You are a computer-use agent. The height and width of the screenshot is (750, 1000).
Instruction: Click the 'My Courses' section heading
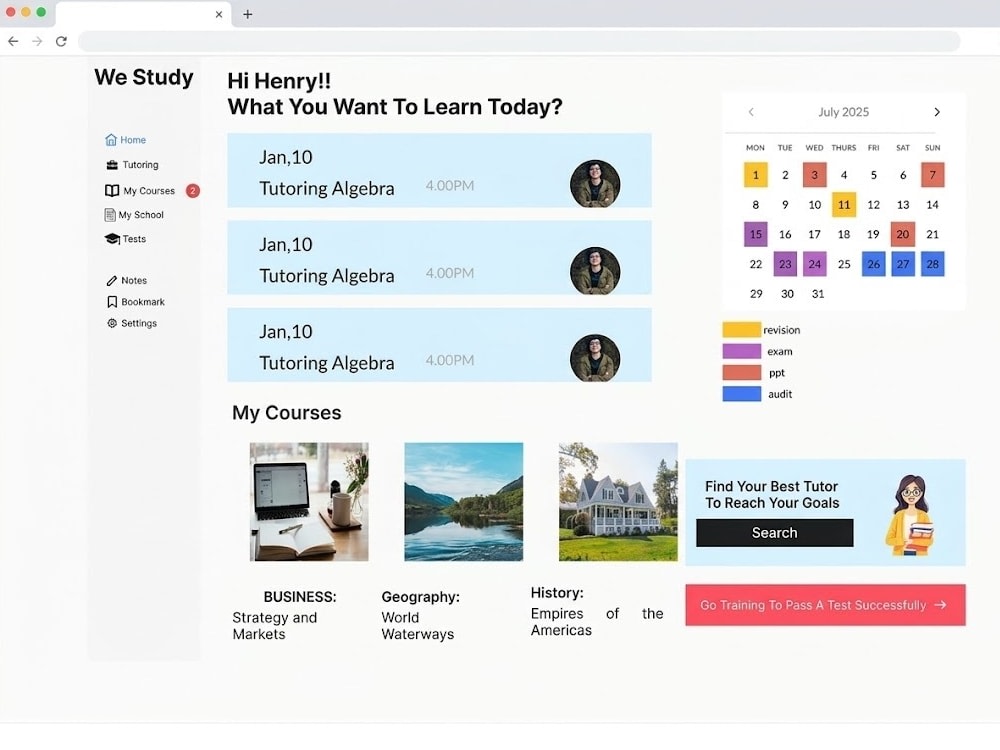[287, 413]
